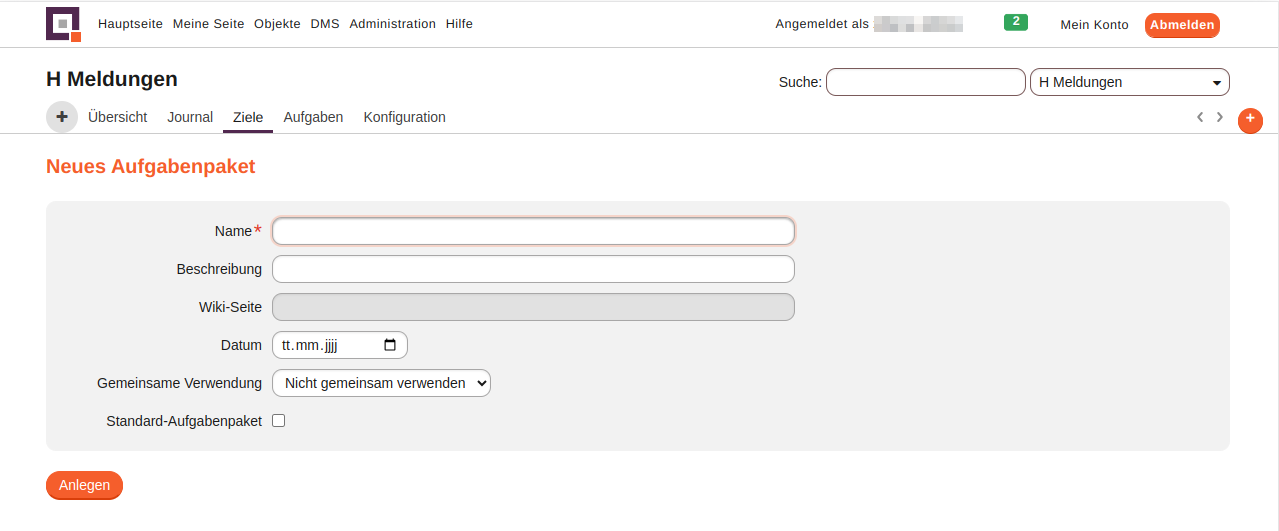This screenshot has height=531, width=1279.
Task: Click into the Suche search box
Action: [x=925, y=82]
